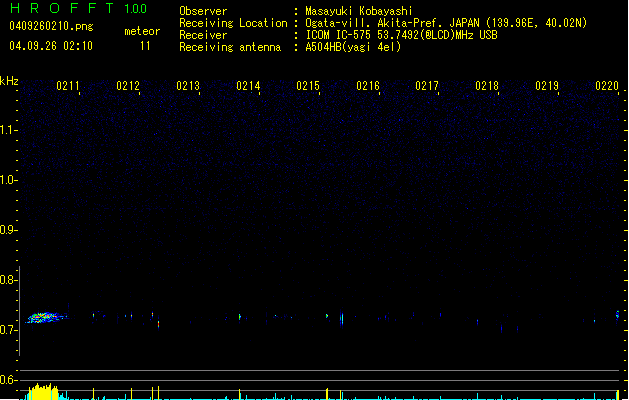629x400 pixels.
Task: Click the large meteor echo near 0210
Action: pyautogui.click(x=46, y=318)
